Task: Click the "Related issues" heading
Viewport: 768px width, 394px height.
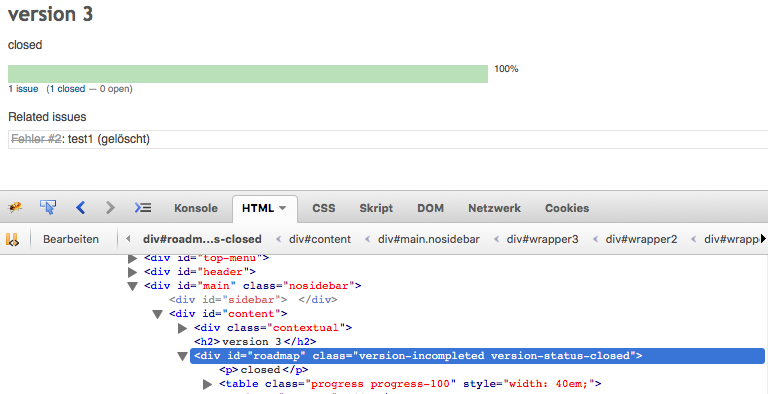Action: pos(47,117)
